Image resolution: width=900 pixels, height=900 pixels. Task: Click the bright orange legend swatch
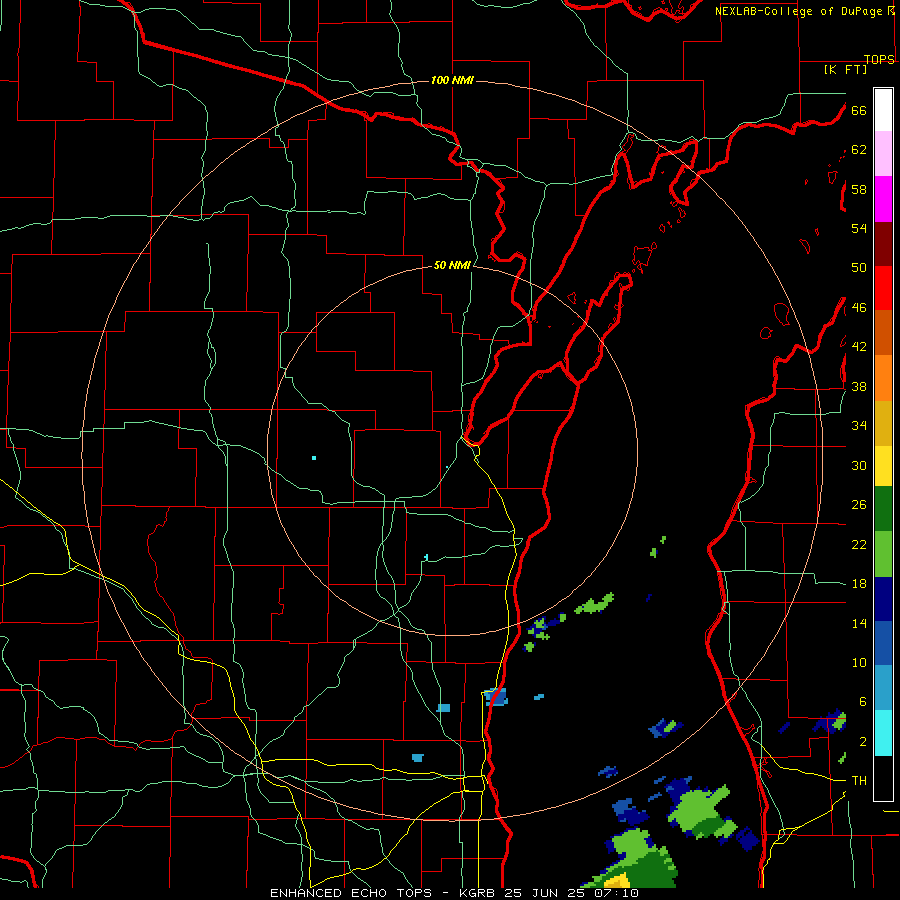click(883, 378)
